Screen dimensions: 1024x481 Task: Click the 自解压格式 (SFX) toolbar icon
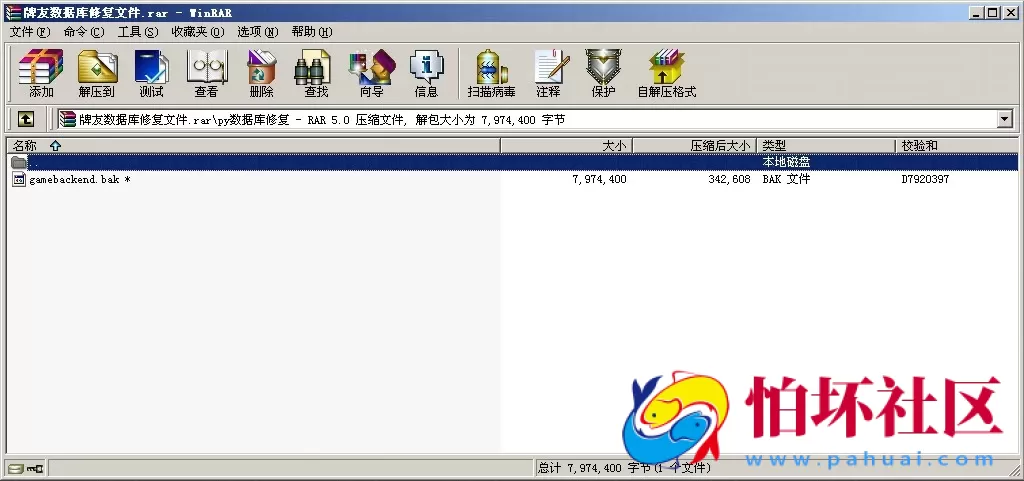coord(667,72)
